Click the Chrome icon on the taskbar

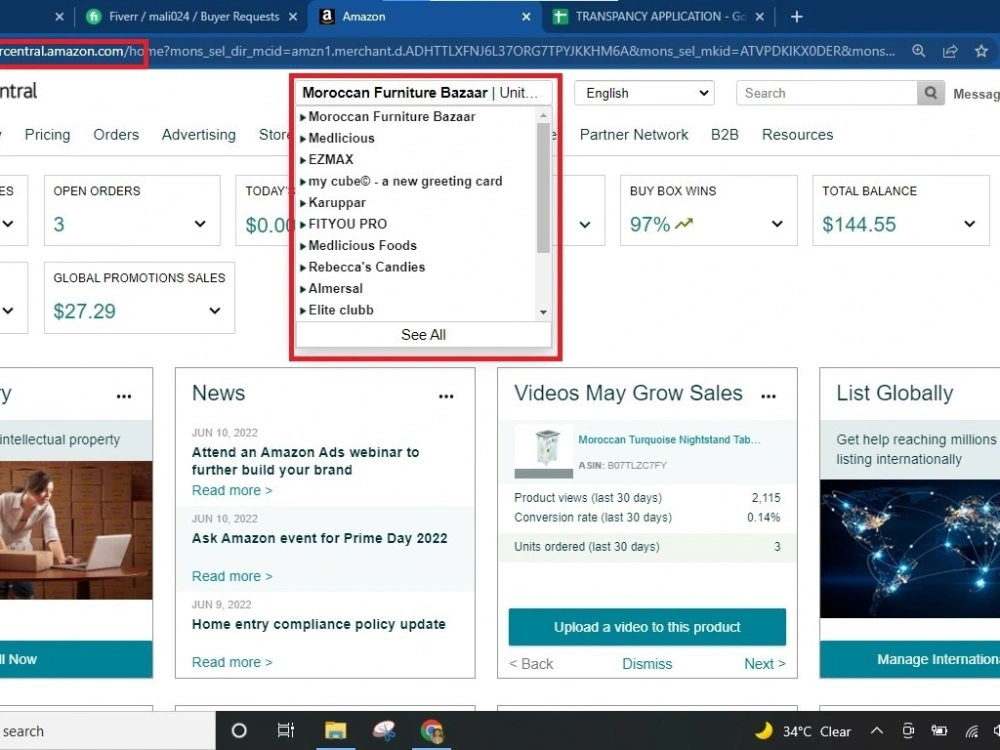pyautogui.click(x=432, y=731)
